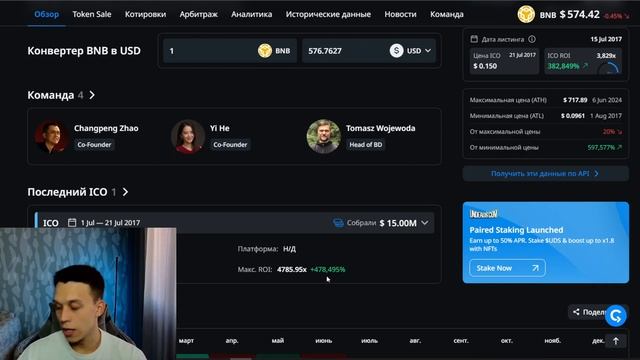Click the Tomasz Wojewoda name

click(x=380, y=128)
